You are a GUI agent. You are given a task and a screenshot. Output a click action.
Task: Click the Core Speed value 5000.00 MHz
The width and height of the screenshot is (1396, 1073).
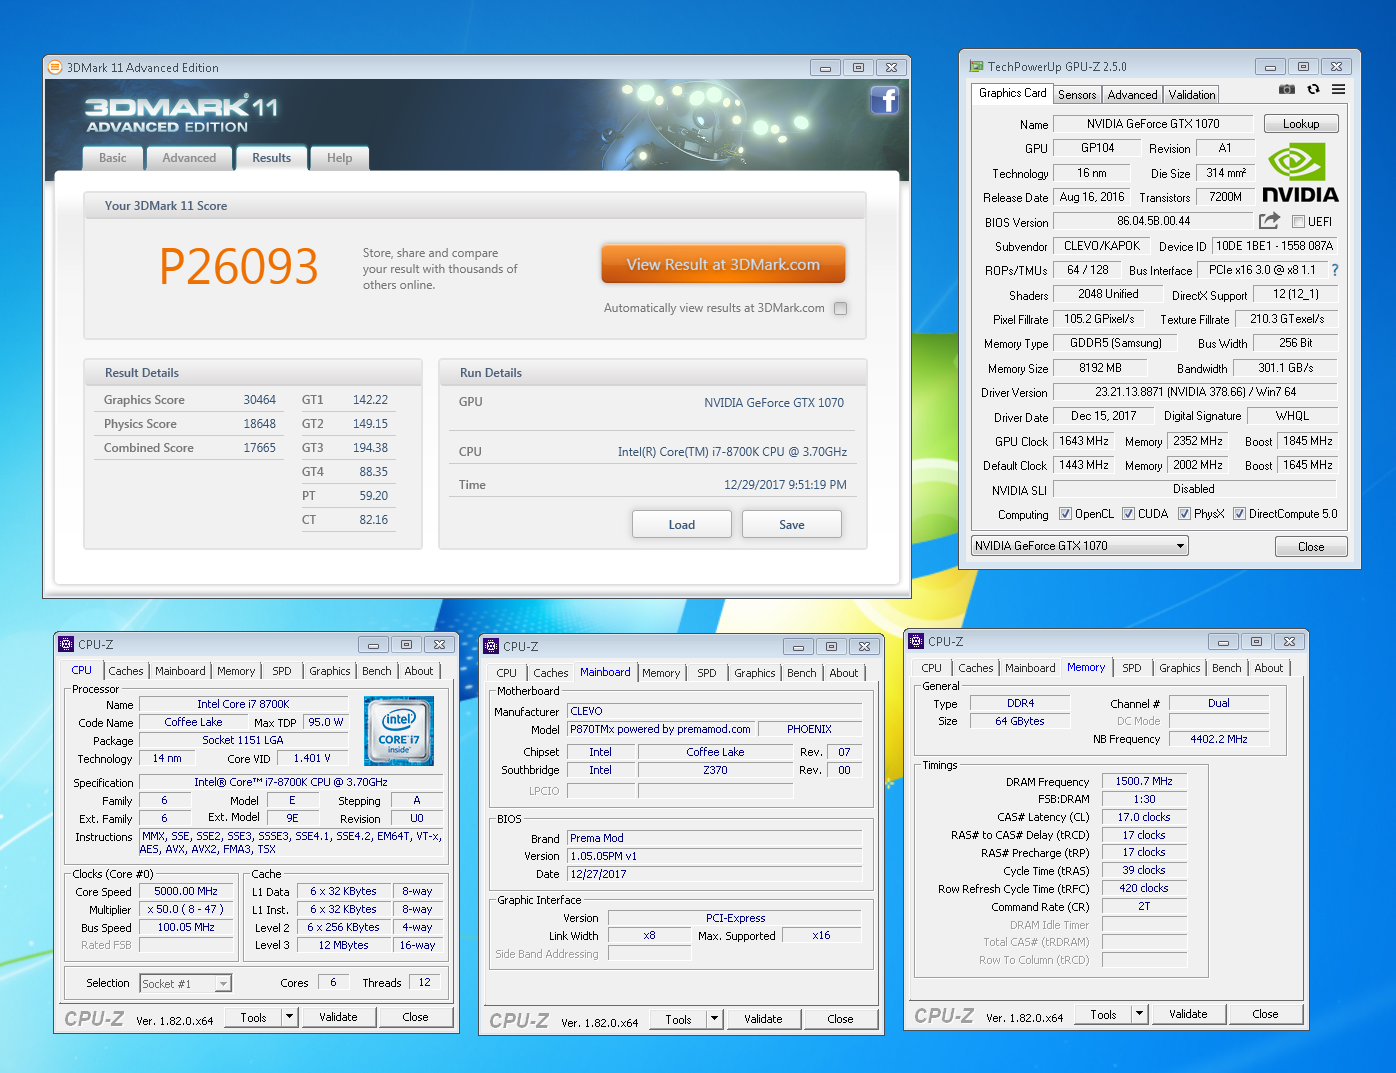coord(186,891)
